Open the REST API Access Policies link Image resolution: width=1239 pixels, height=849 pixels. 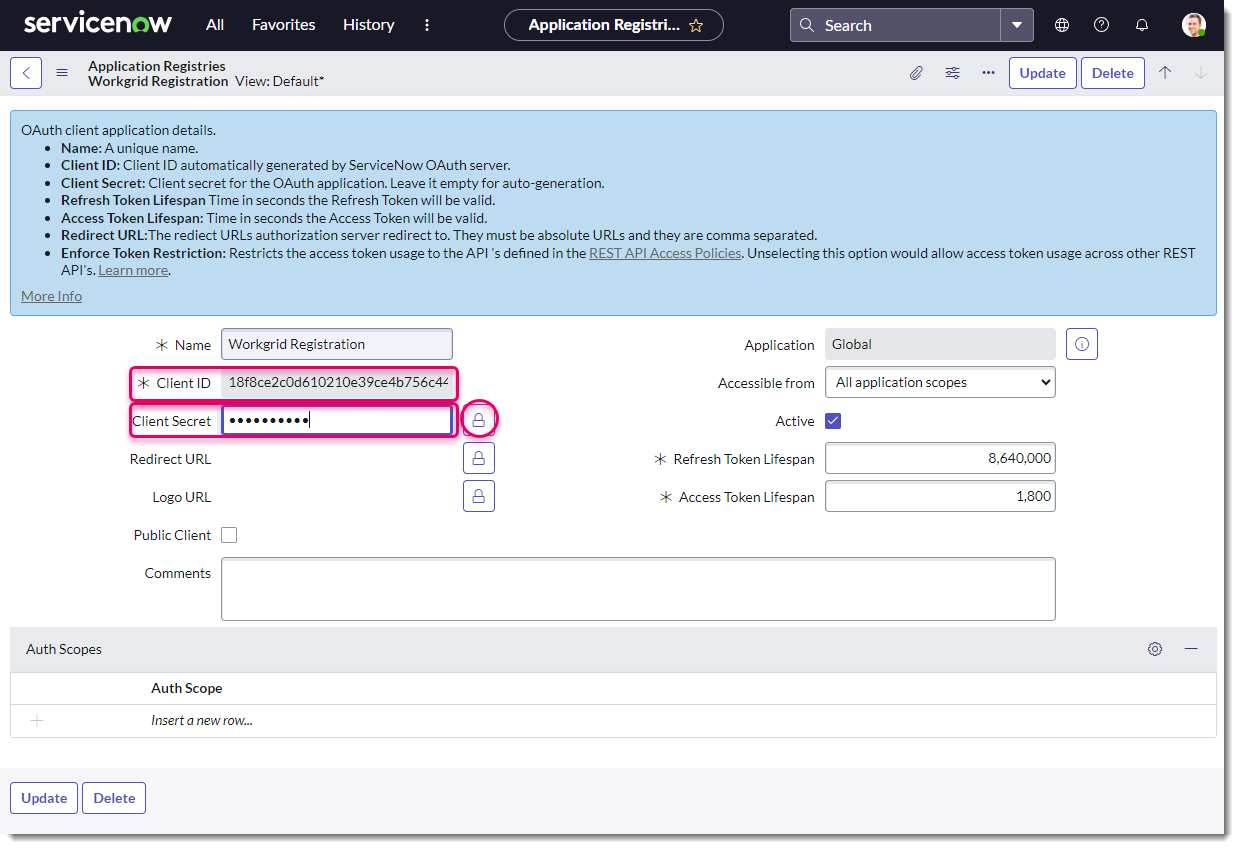pyautogui.click(x=664, y=252)
